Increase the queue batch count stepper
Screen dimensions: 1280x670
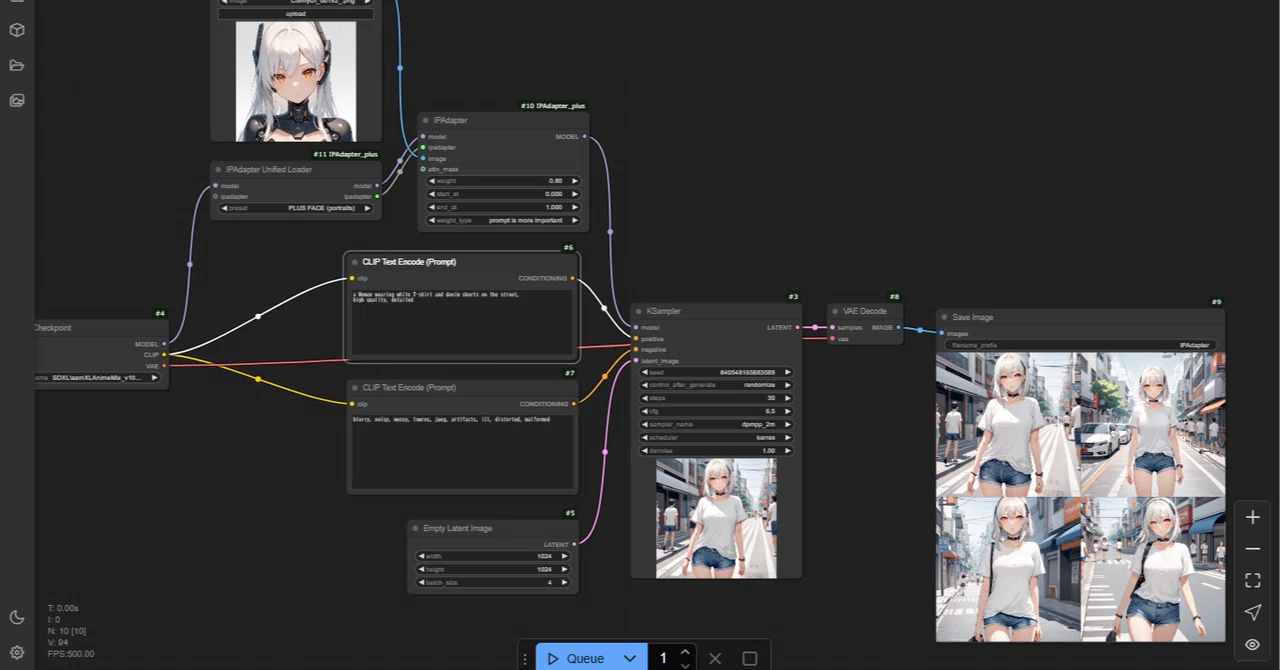click(x=685, y=653)
